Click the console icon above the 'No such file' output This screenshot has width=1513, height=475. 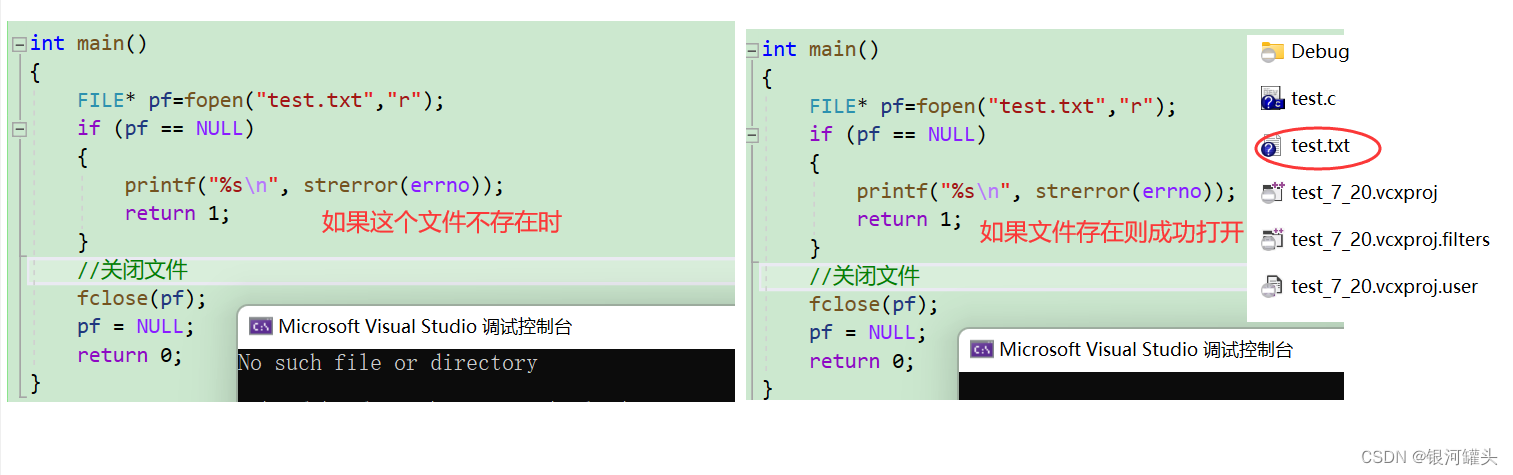click(260, 326)
